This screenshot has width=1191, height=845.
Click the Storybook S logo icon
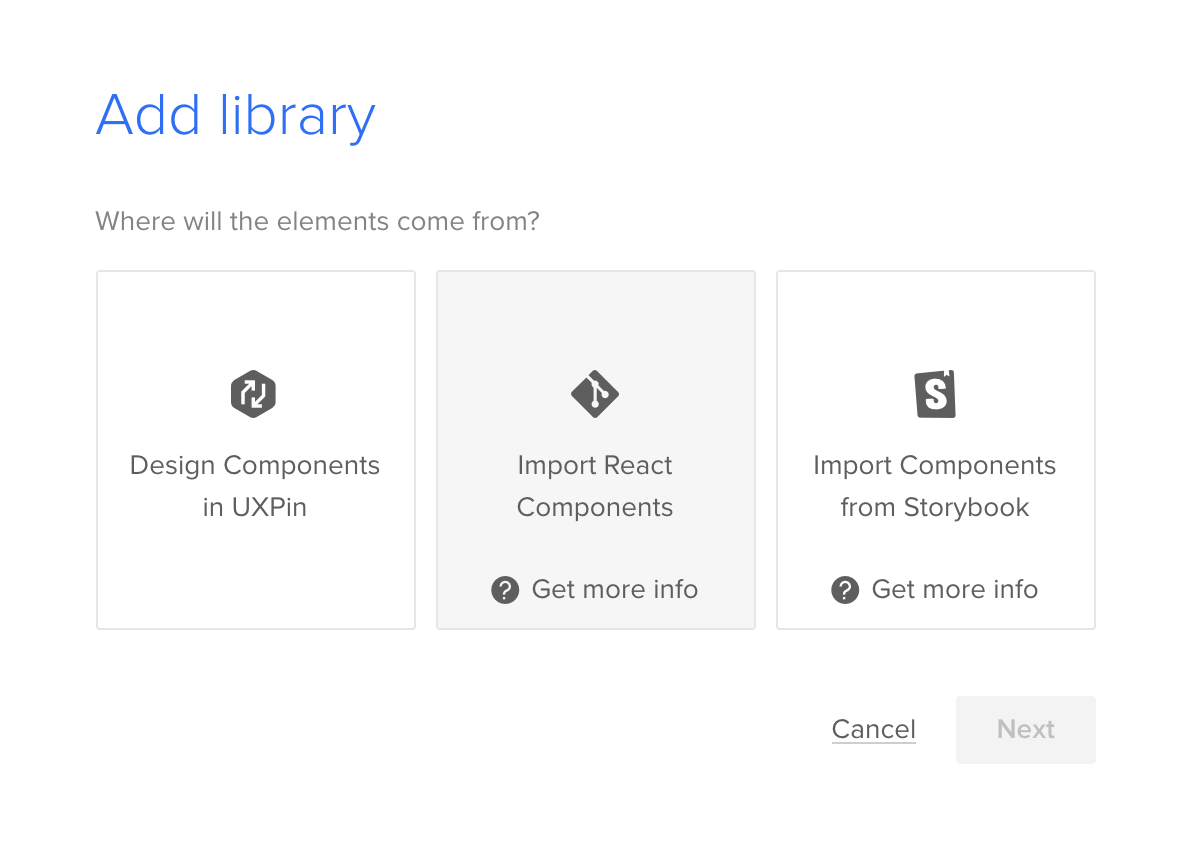tap(936, 394)
